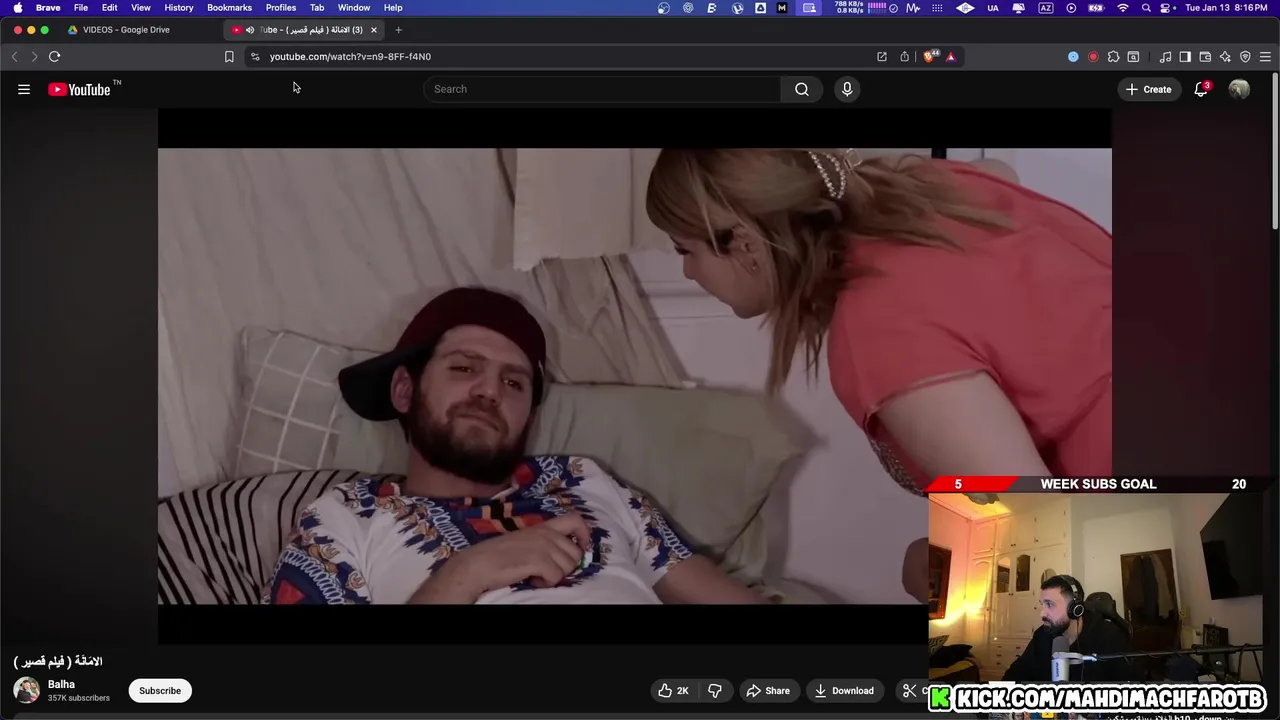The height and width of the screenshot is (720, 1280).
Task: Open the YouTube guide hamburger menu
Action: pos(24,89)
